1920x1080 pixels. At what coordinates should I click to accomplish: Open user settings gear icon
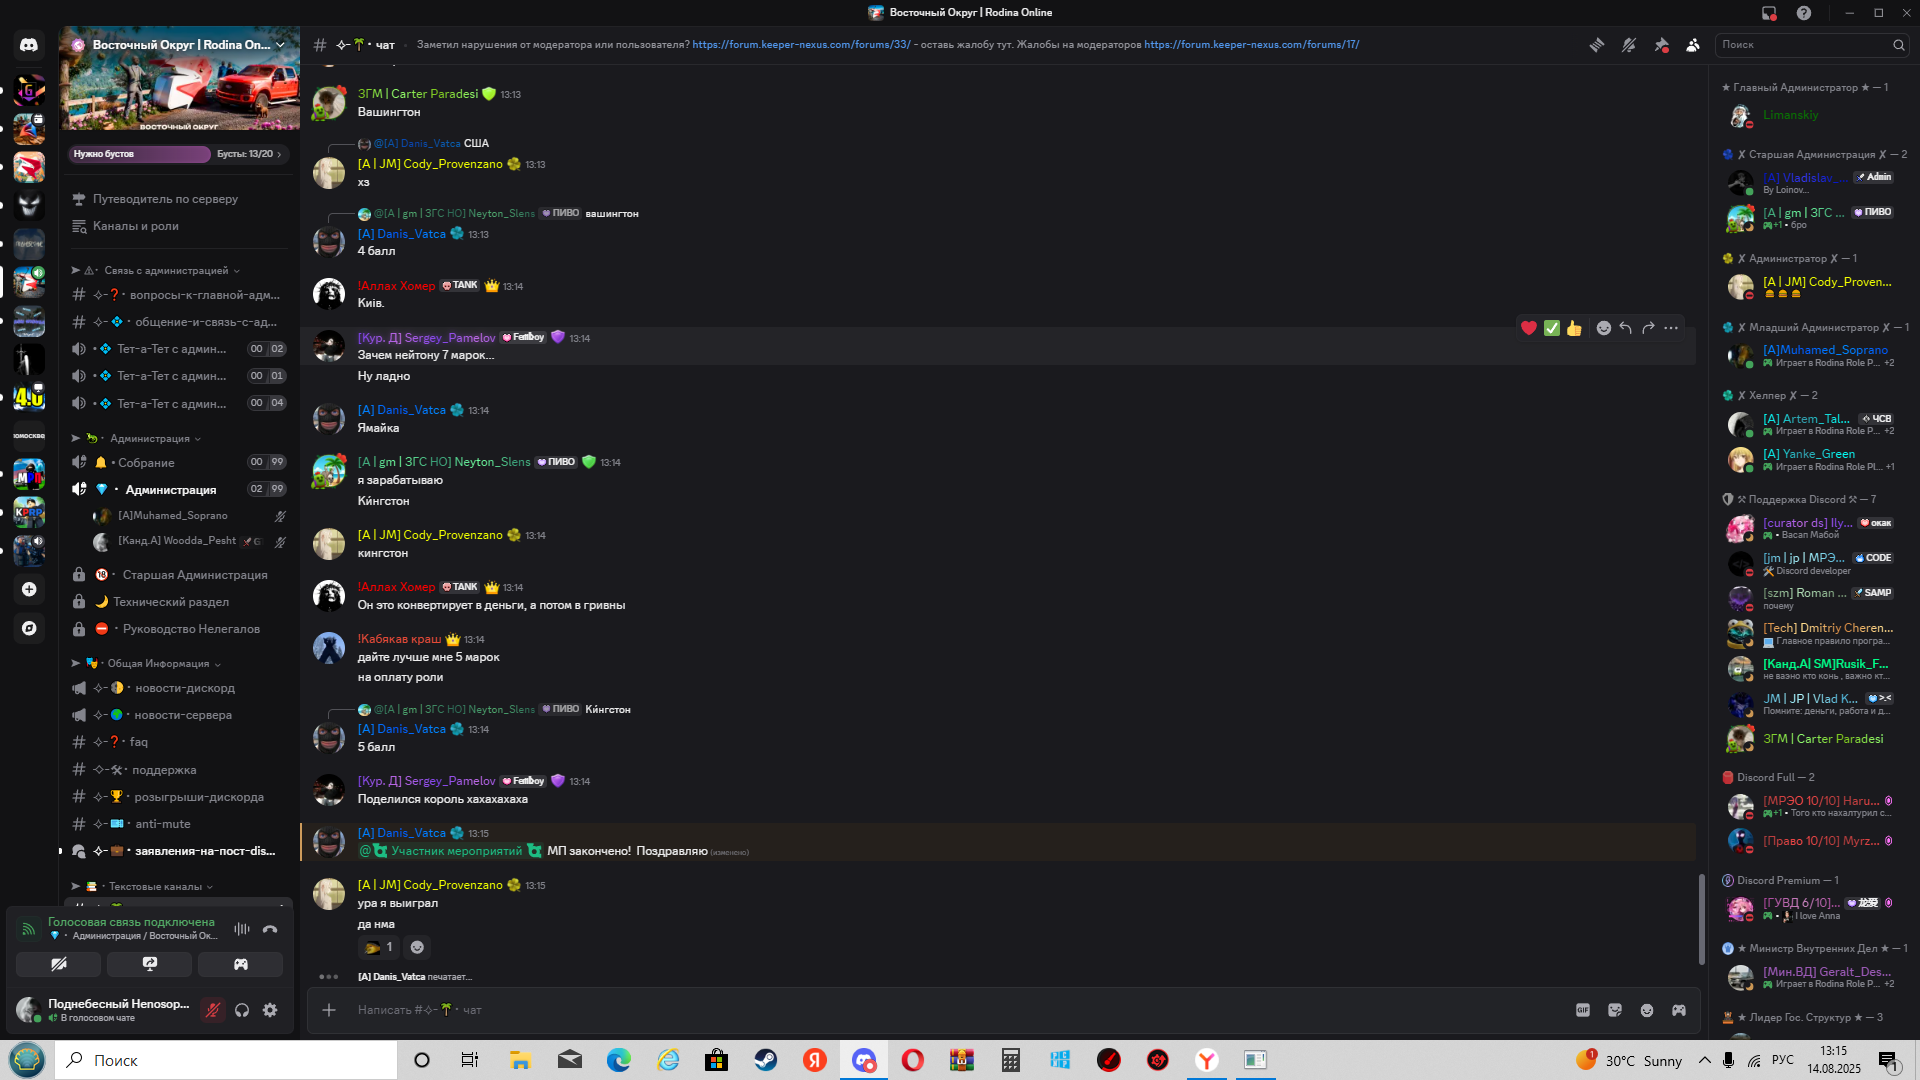(x=270, y=1010)
